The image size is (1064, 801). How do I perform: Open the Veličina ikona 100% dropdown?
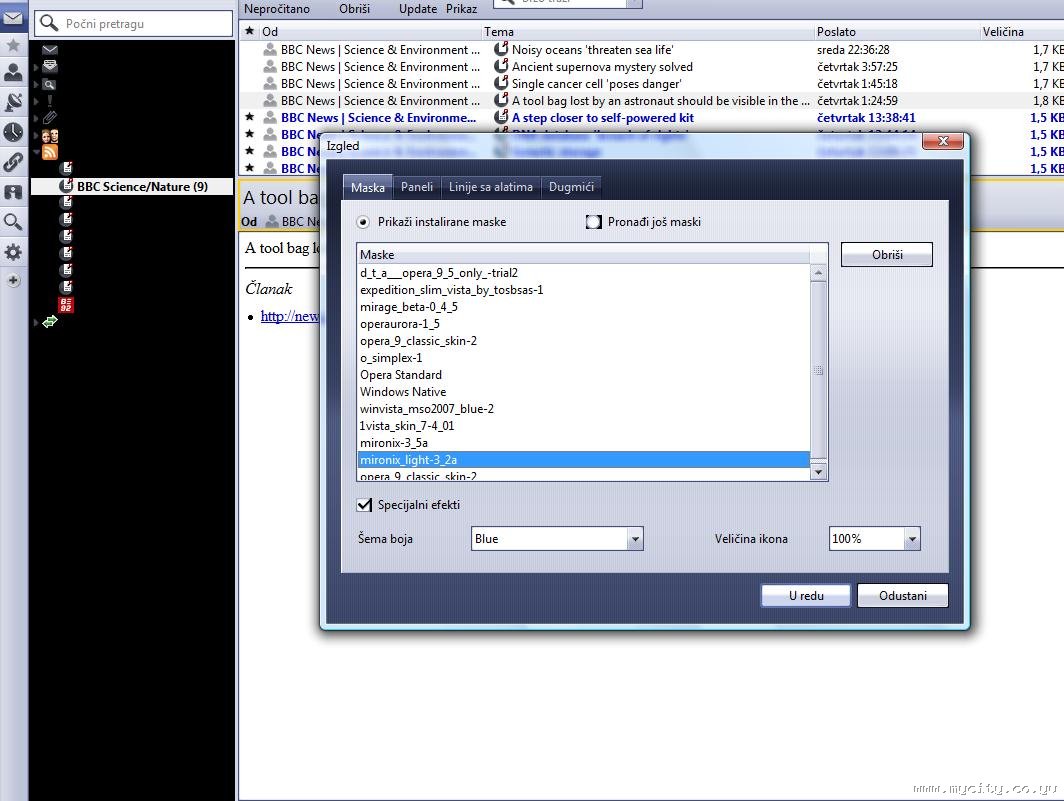874,538
